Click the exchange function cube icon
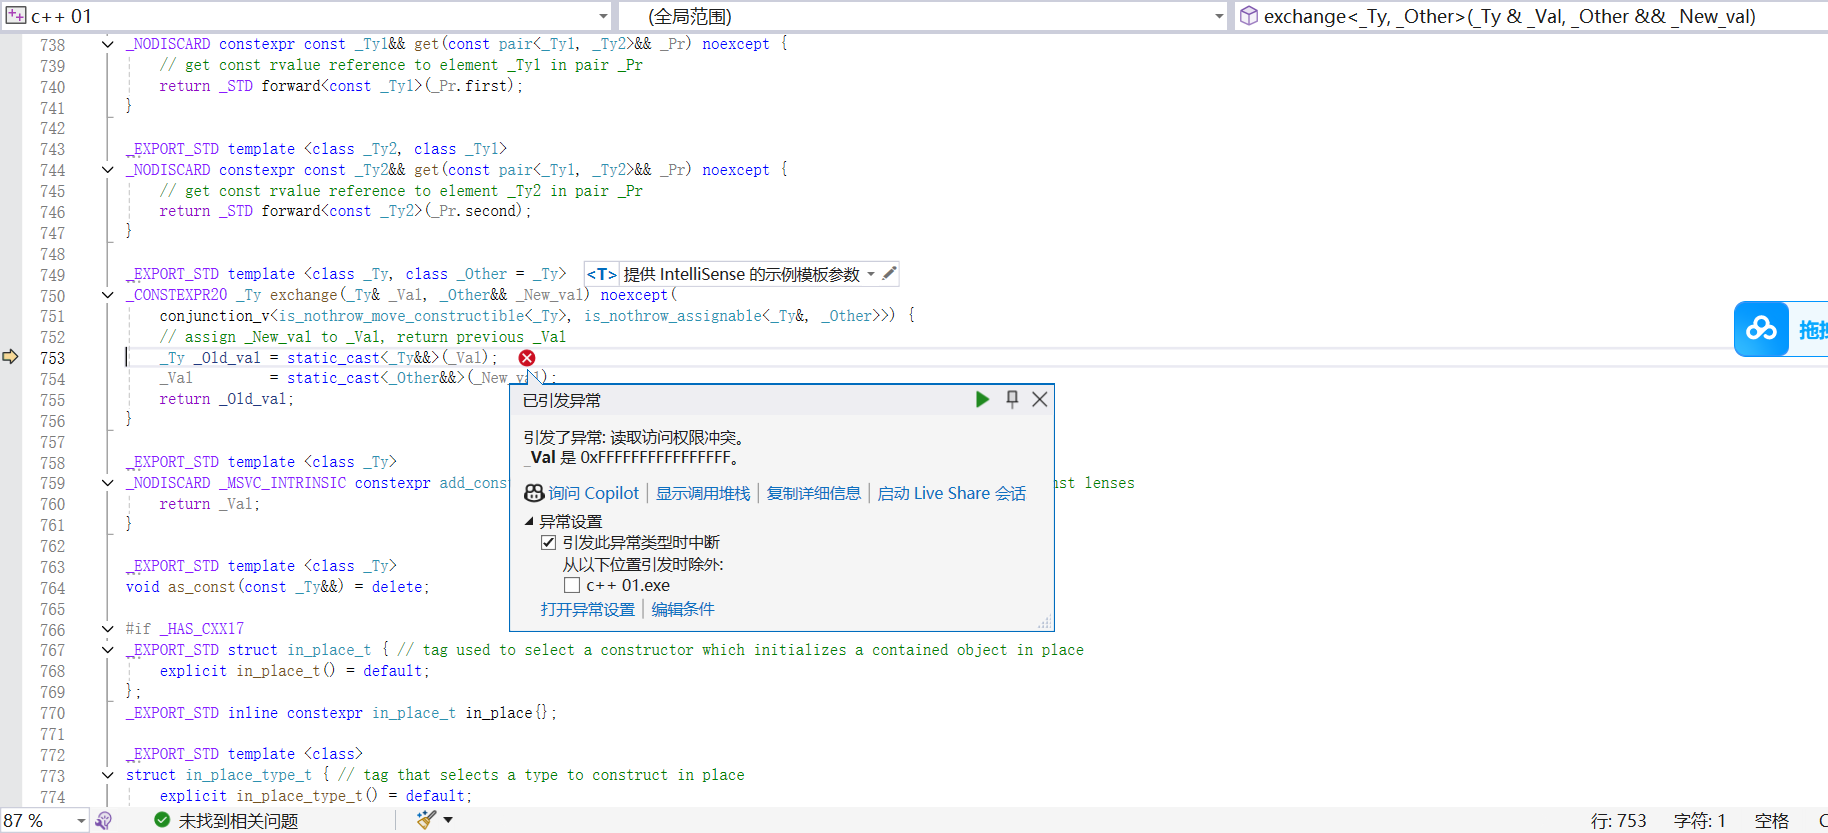The image size is (1828, 833). pyautogui.click(x=1249, y=16)
